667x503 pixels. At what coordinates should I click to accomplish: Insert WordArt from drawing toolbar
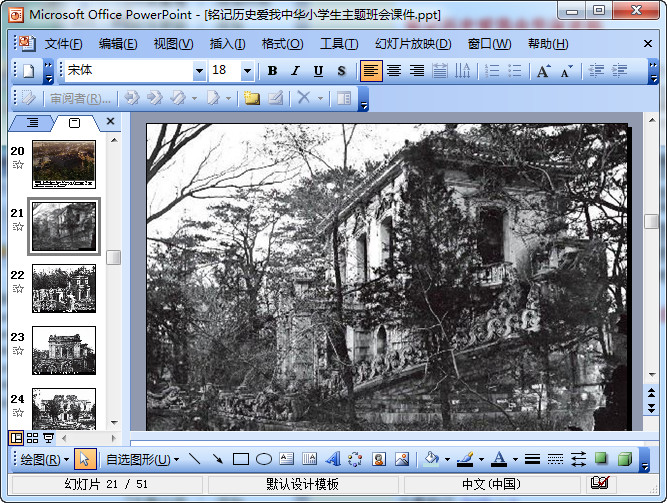point(333,459)
